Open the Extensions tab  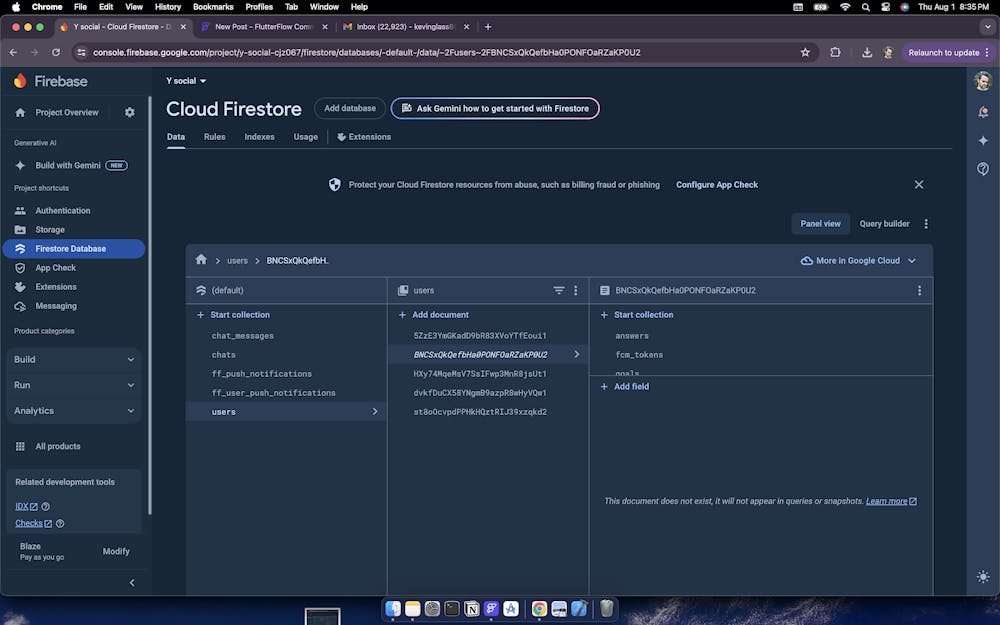pos(364,136)
